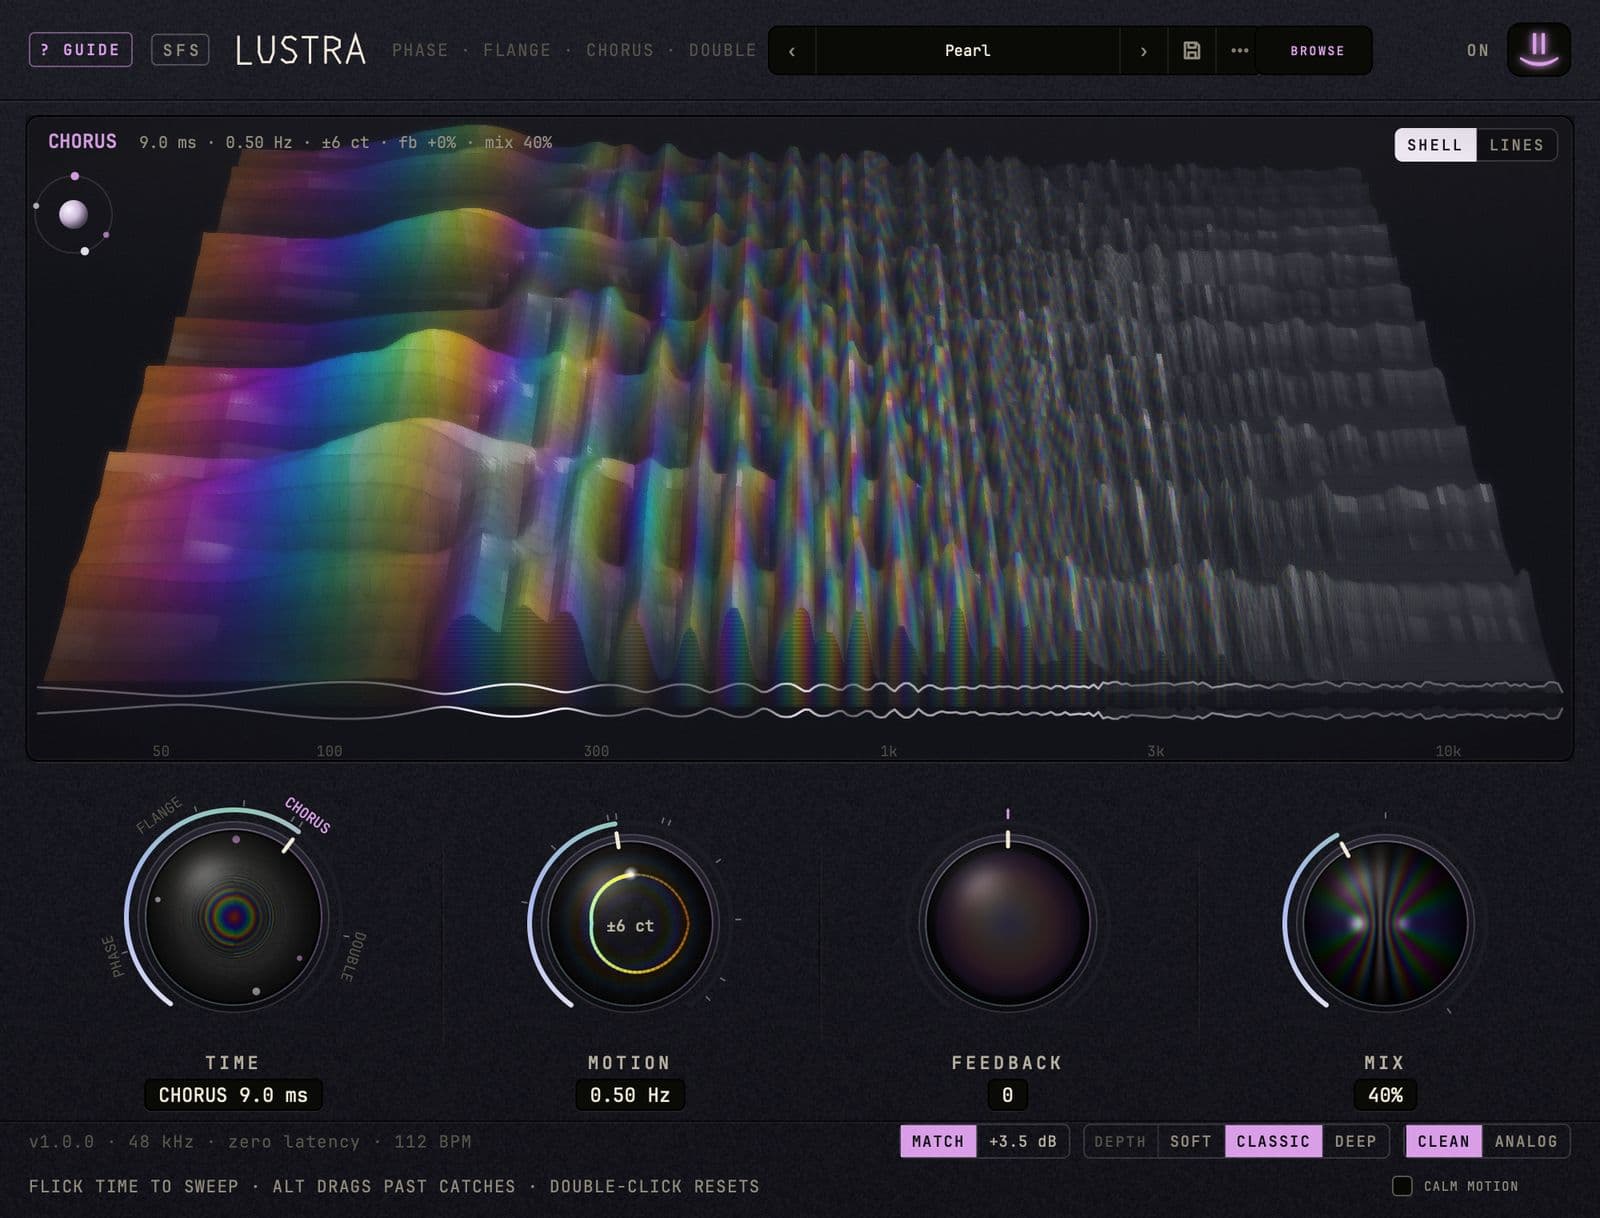This screenshot has height=1218, width=1600.
Task: Switch the visualizer to LINES view
Action: coord(1516,145)
